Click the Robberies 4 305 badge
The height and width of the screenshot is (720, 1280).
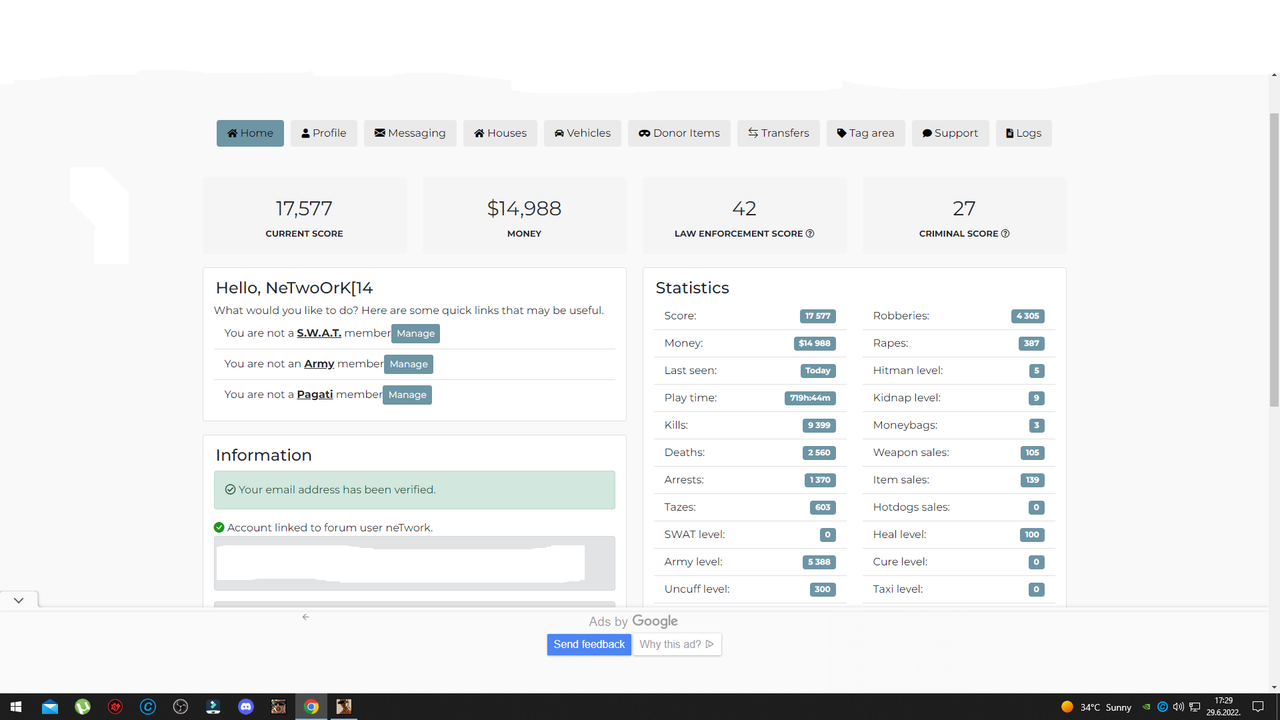pos(1028,316)
